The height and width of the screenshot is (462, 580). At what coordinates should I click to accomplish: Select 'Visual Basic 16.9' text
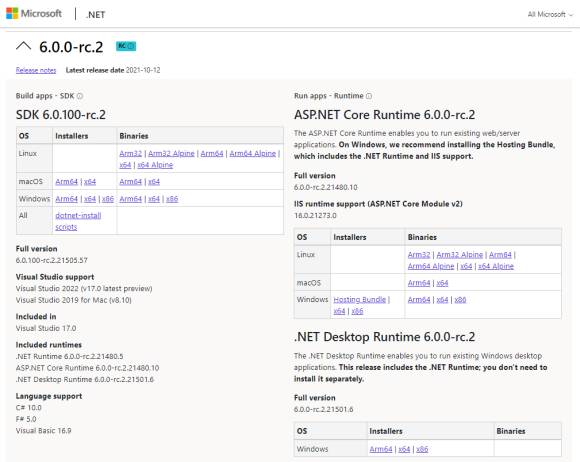[x=44, y=431]
